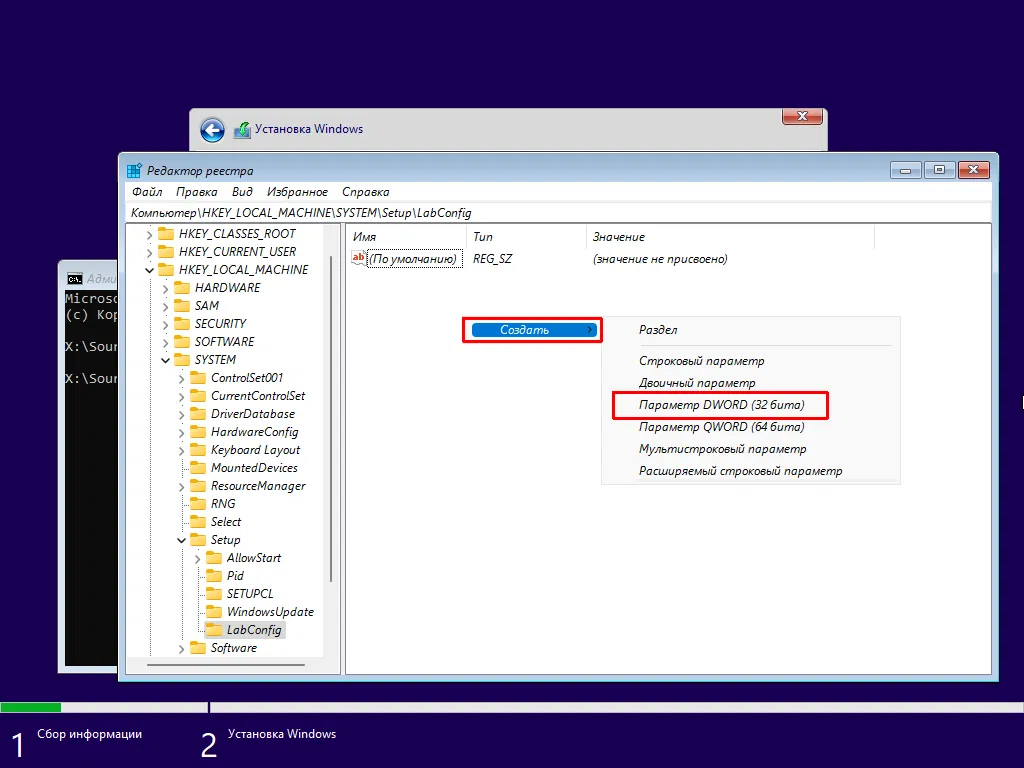Click the highlighted Создать entry

pos(532,329)
